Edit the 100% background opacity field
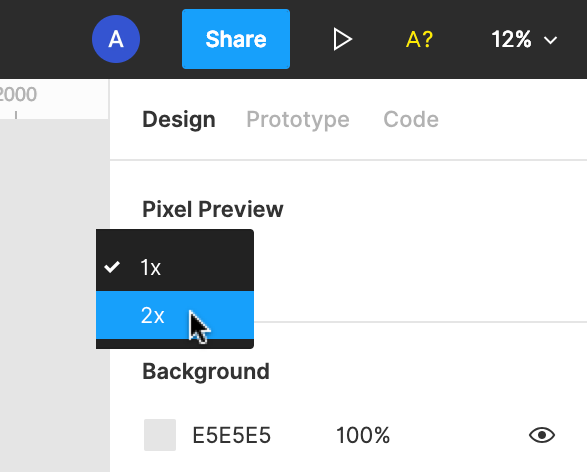 click(363, 435)
